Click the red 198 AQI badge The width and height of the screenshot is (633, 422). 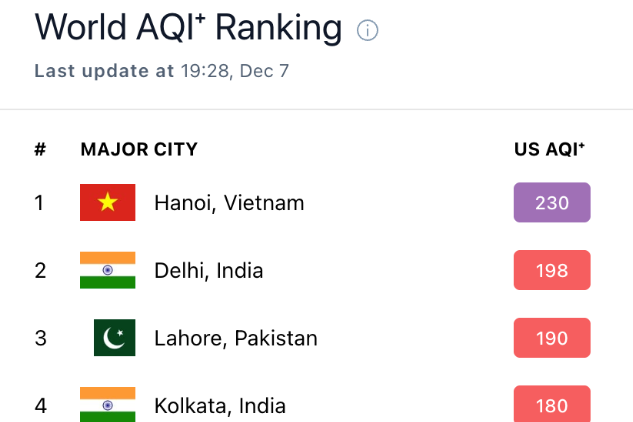552,270
